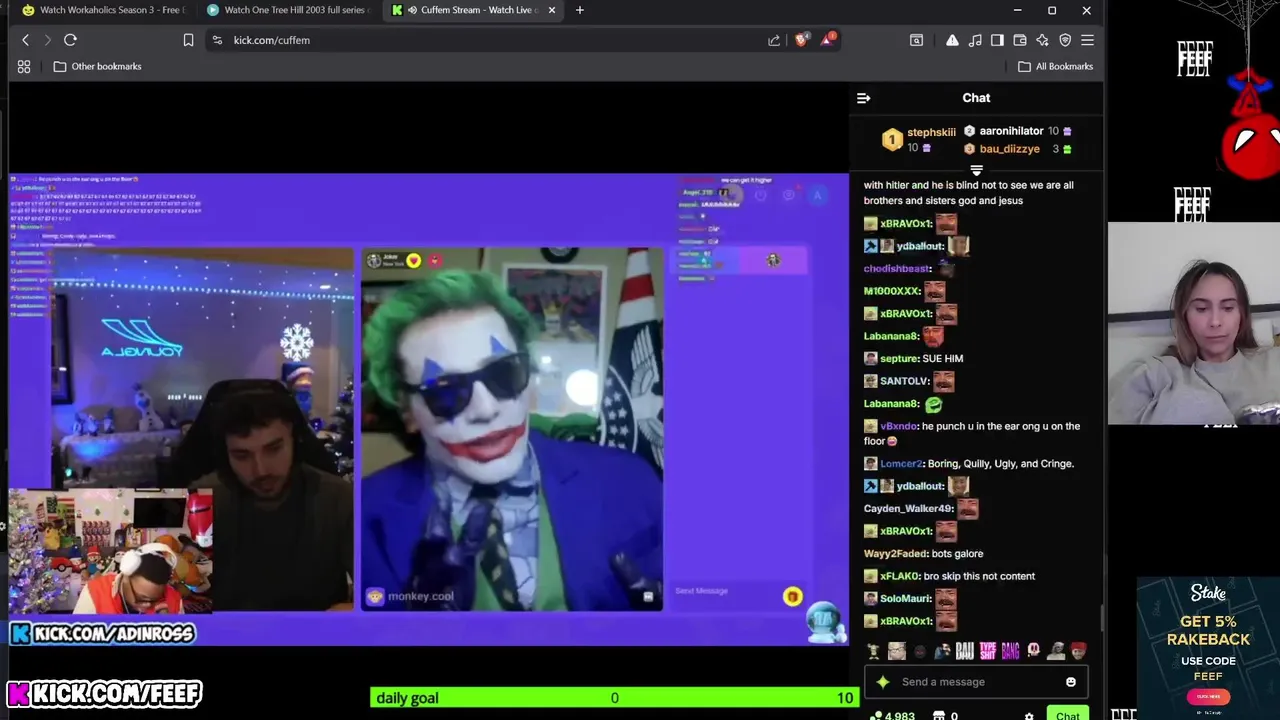
Task: Go back to previous page
Action: (x=26, y=40)
